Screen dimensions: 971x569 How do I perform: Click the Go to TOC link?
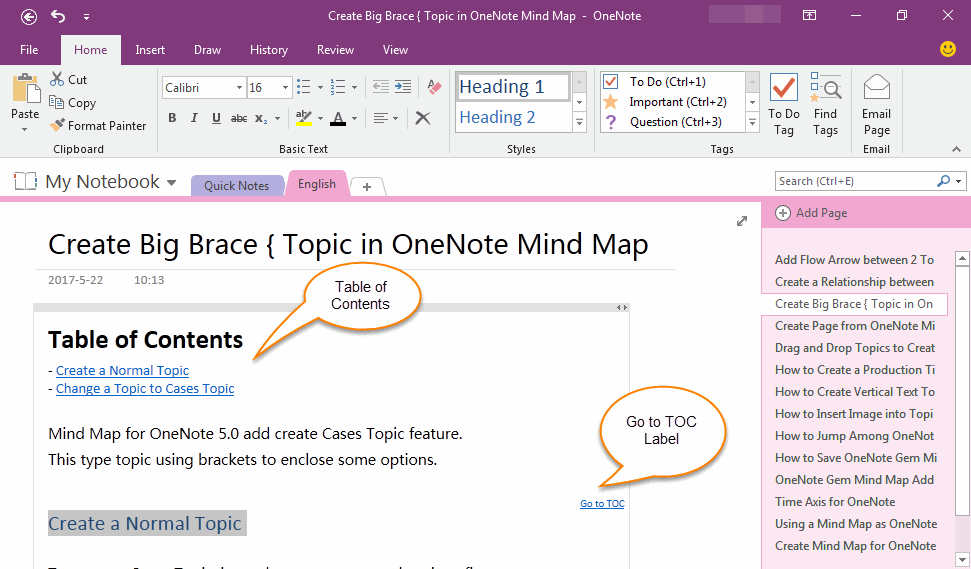[602, 504]
